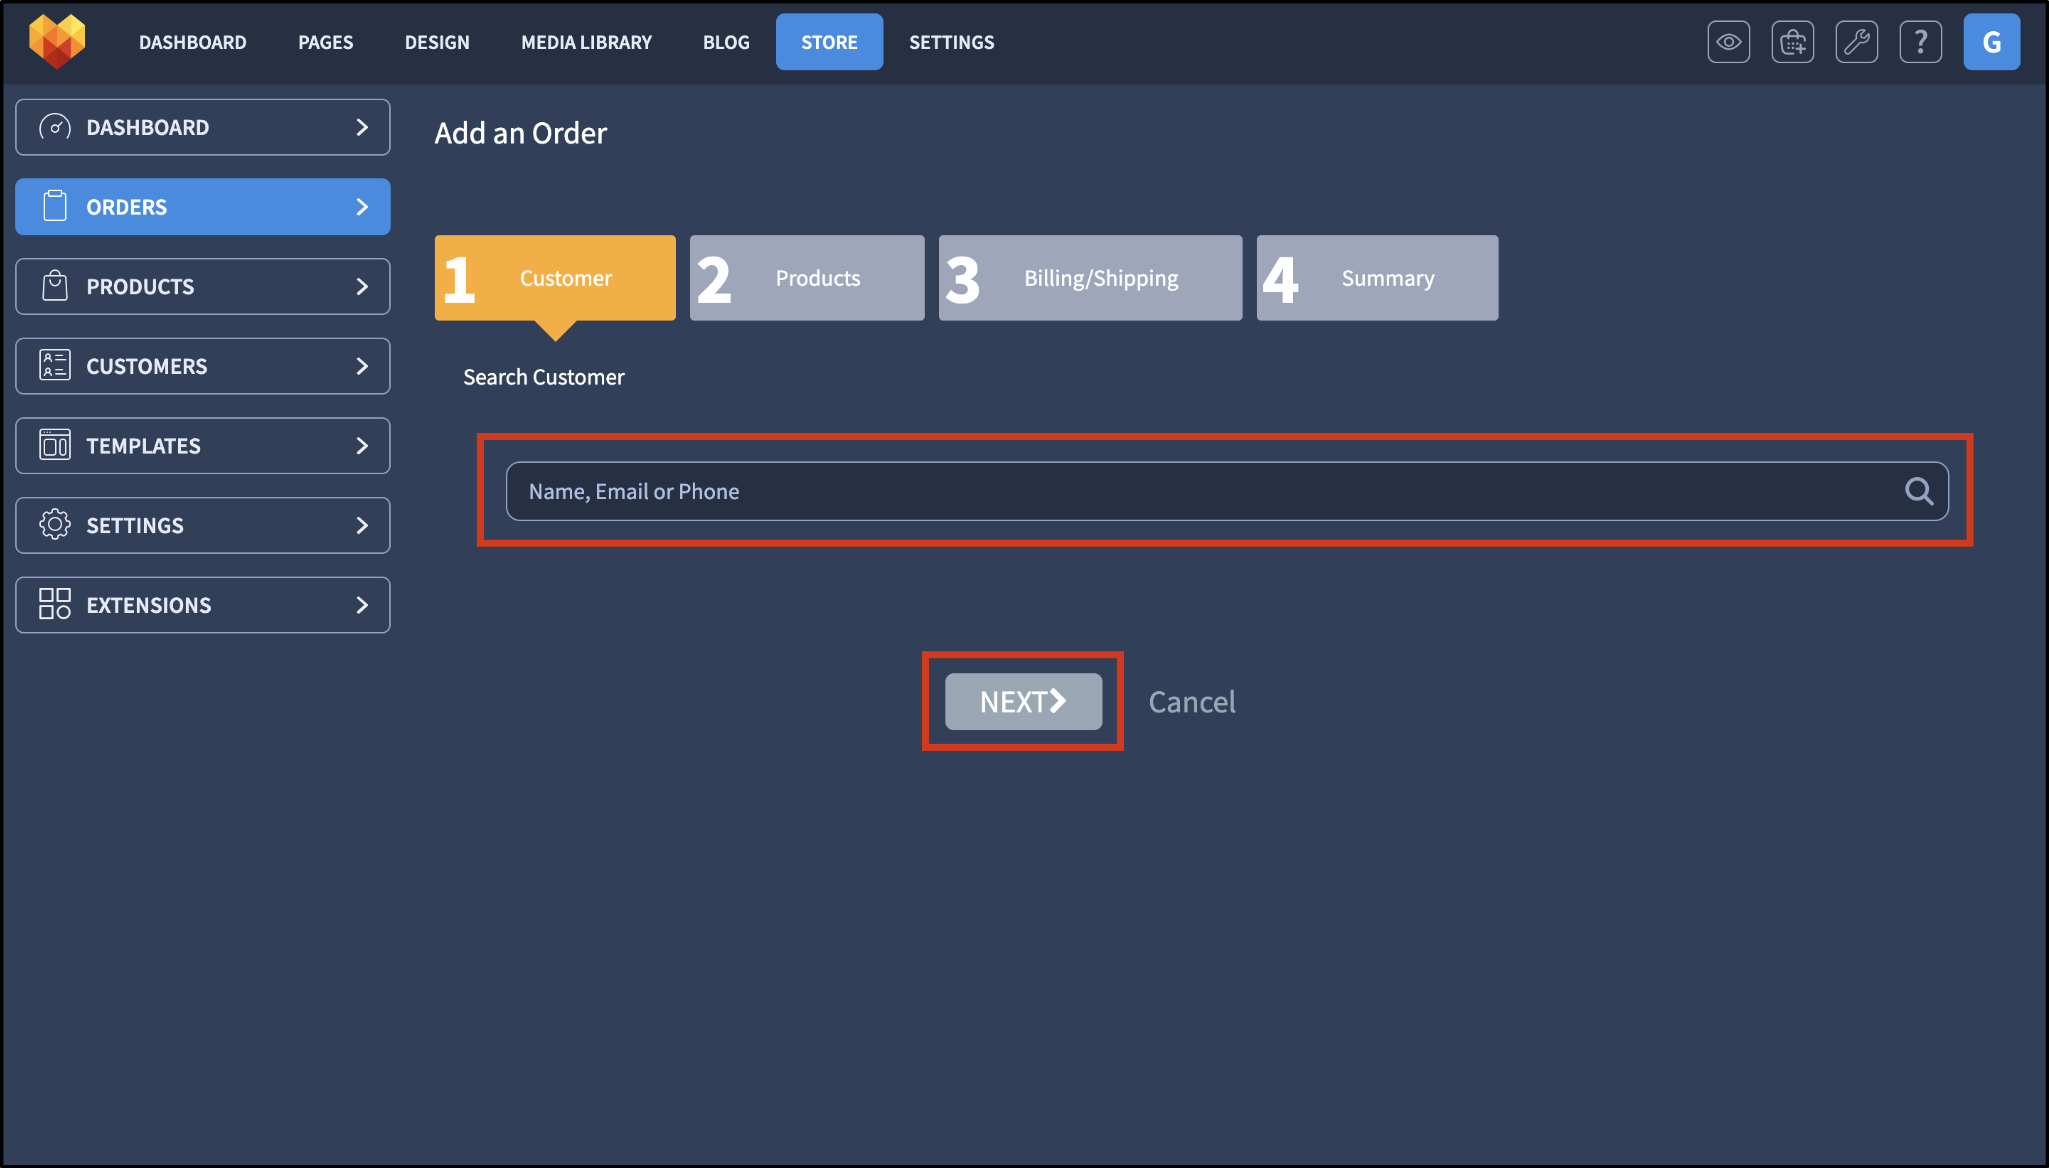Focus the Name, Email or Phone field
Screen dimensions: 2049x1168
click(x=1227, y=491)
